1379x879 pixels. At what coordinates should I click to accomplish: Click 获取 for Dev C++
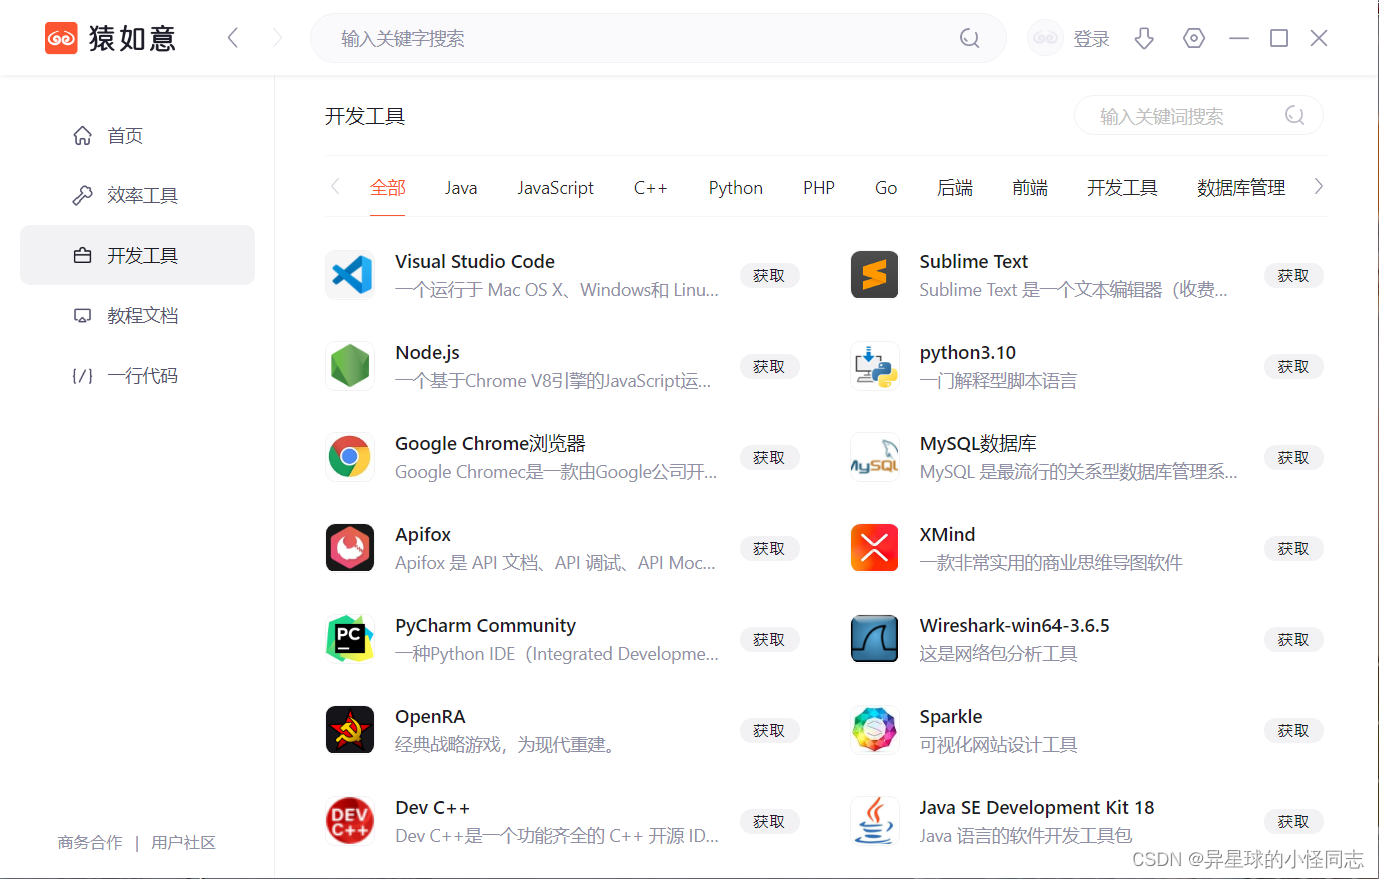point(769,822)
